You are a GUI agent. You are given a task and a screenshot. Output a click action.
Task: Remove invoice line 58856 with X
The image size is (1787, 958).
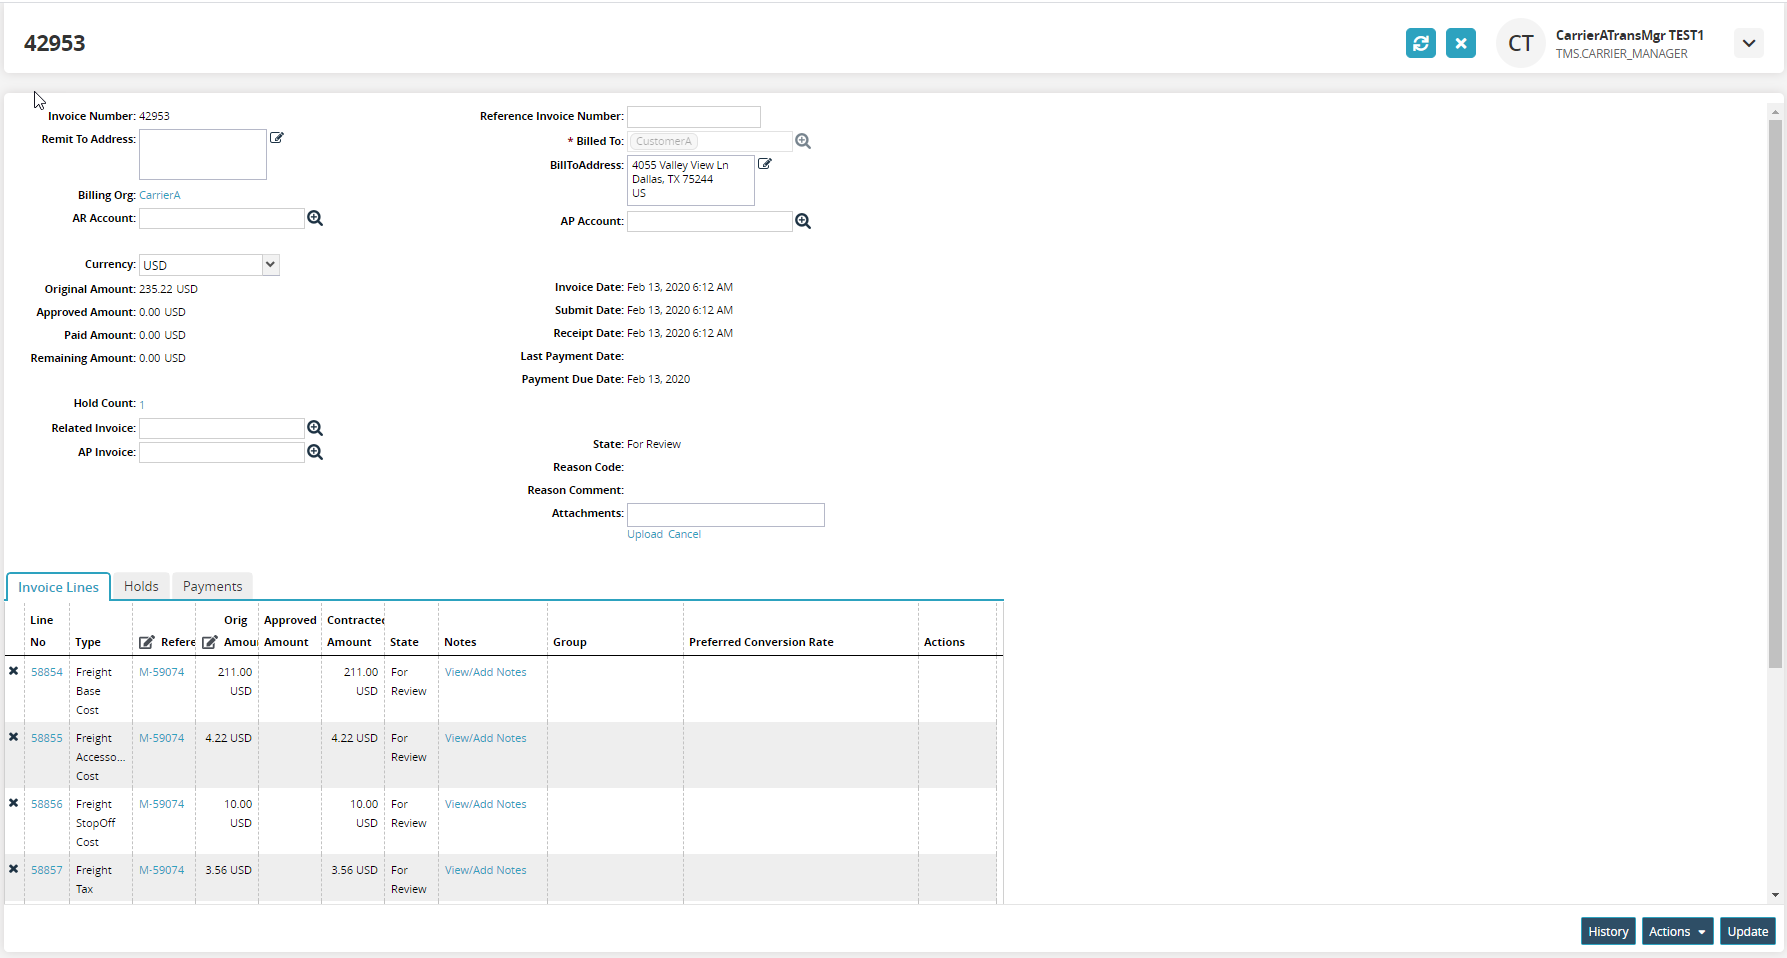pyautogui.click(x=14, y=803)
